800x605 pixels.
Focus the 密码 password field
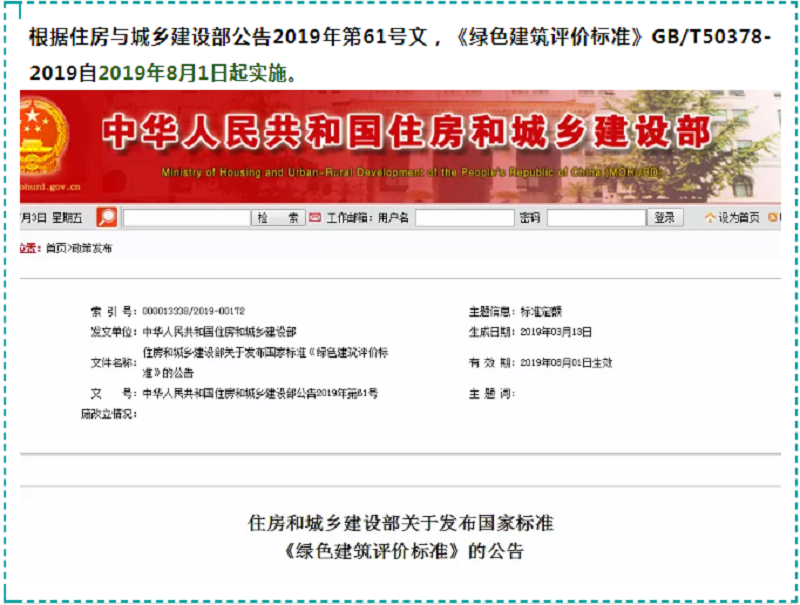596,218
